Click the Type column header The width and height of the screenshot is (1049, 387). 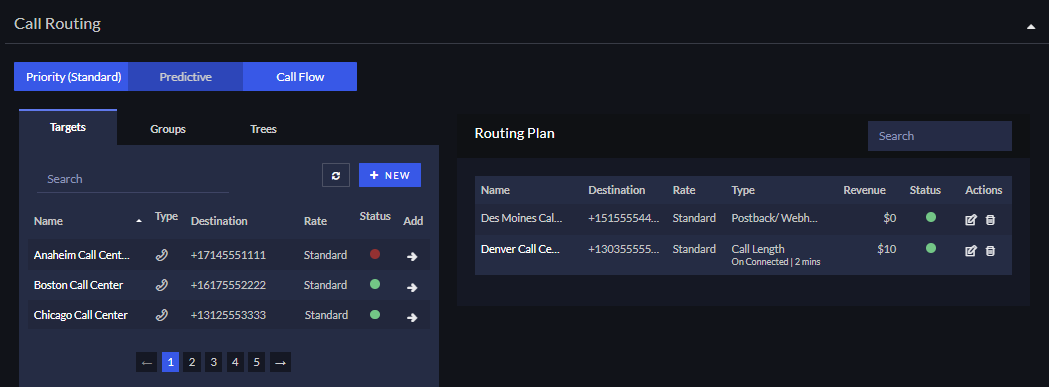(166, 216)
